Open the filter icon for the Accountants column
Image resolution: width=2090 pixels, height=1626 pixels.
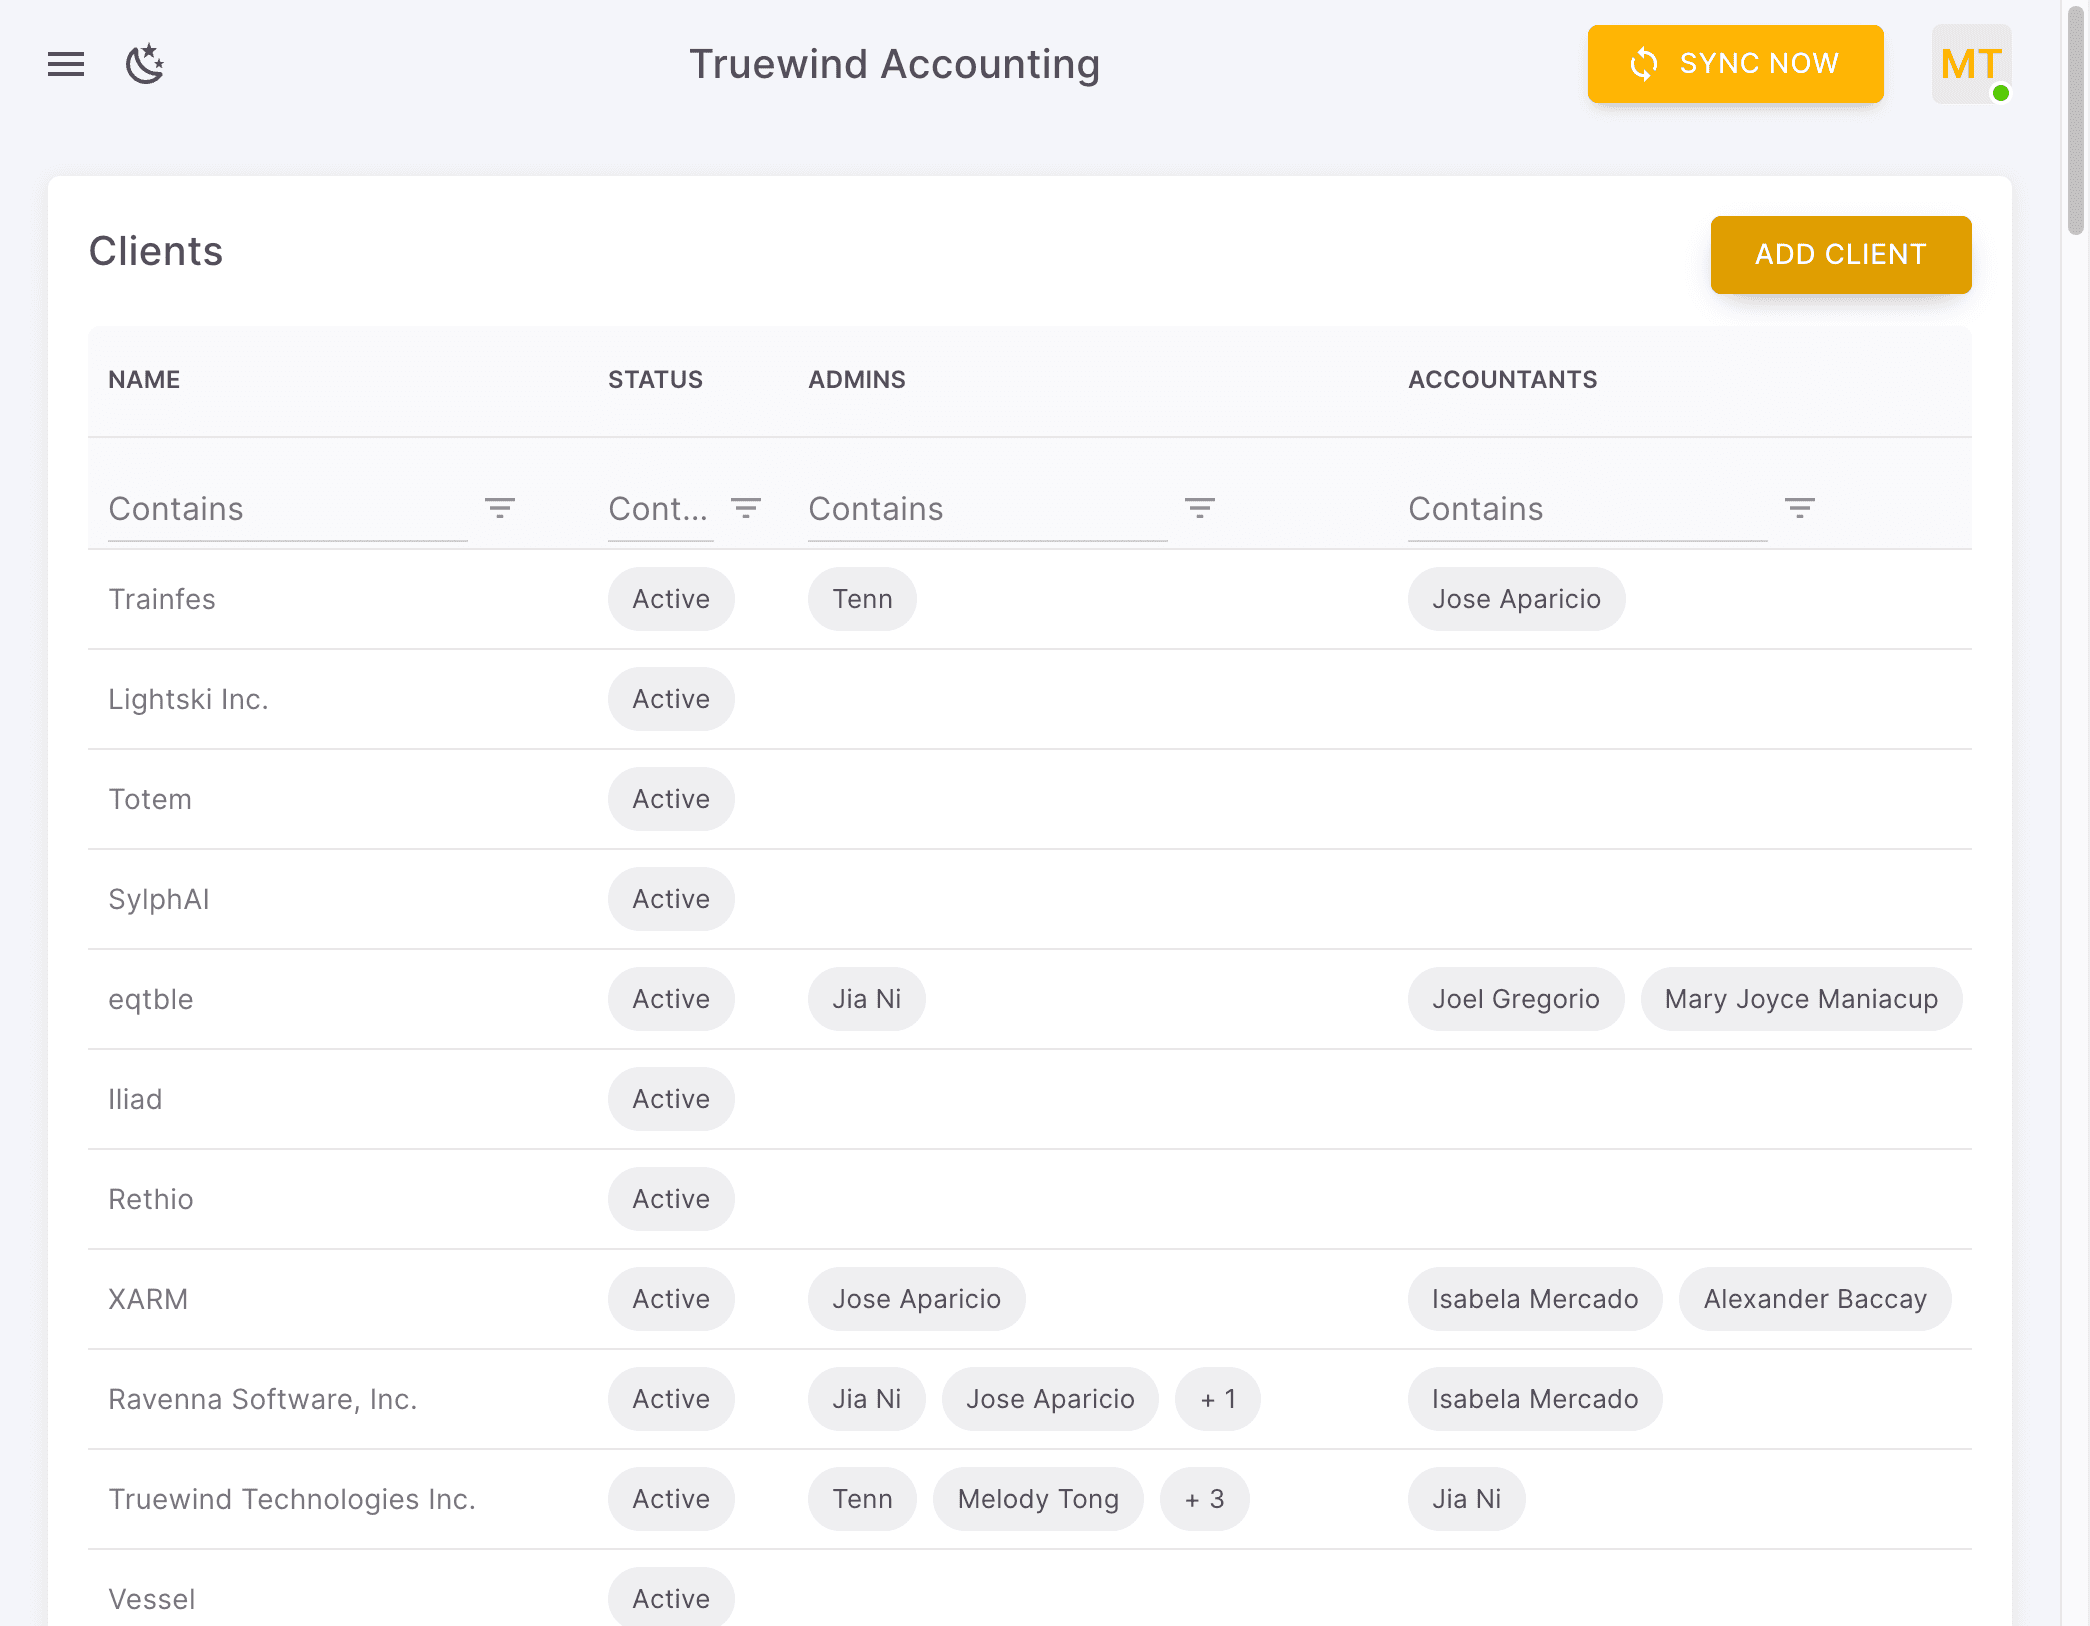tap(1800, 508)
